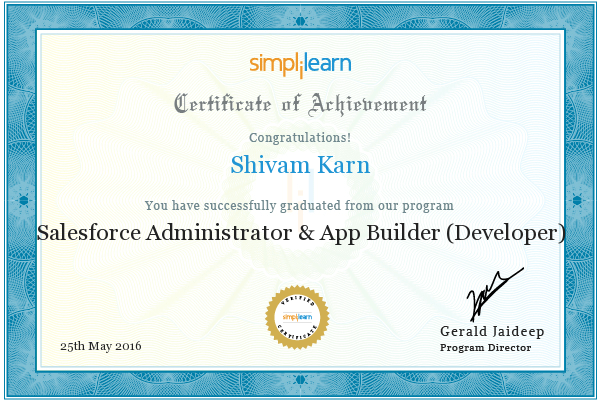
Task: Click the 'Program Director' label
Action: pos(486,348)
